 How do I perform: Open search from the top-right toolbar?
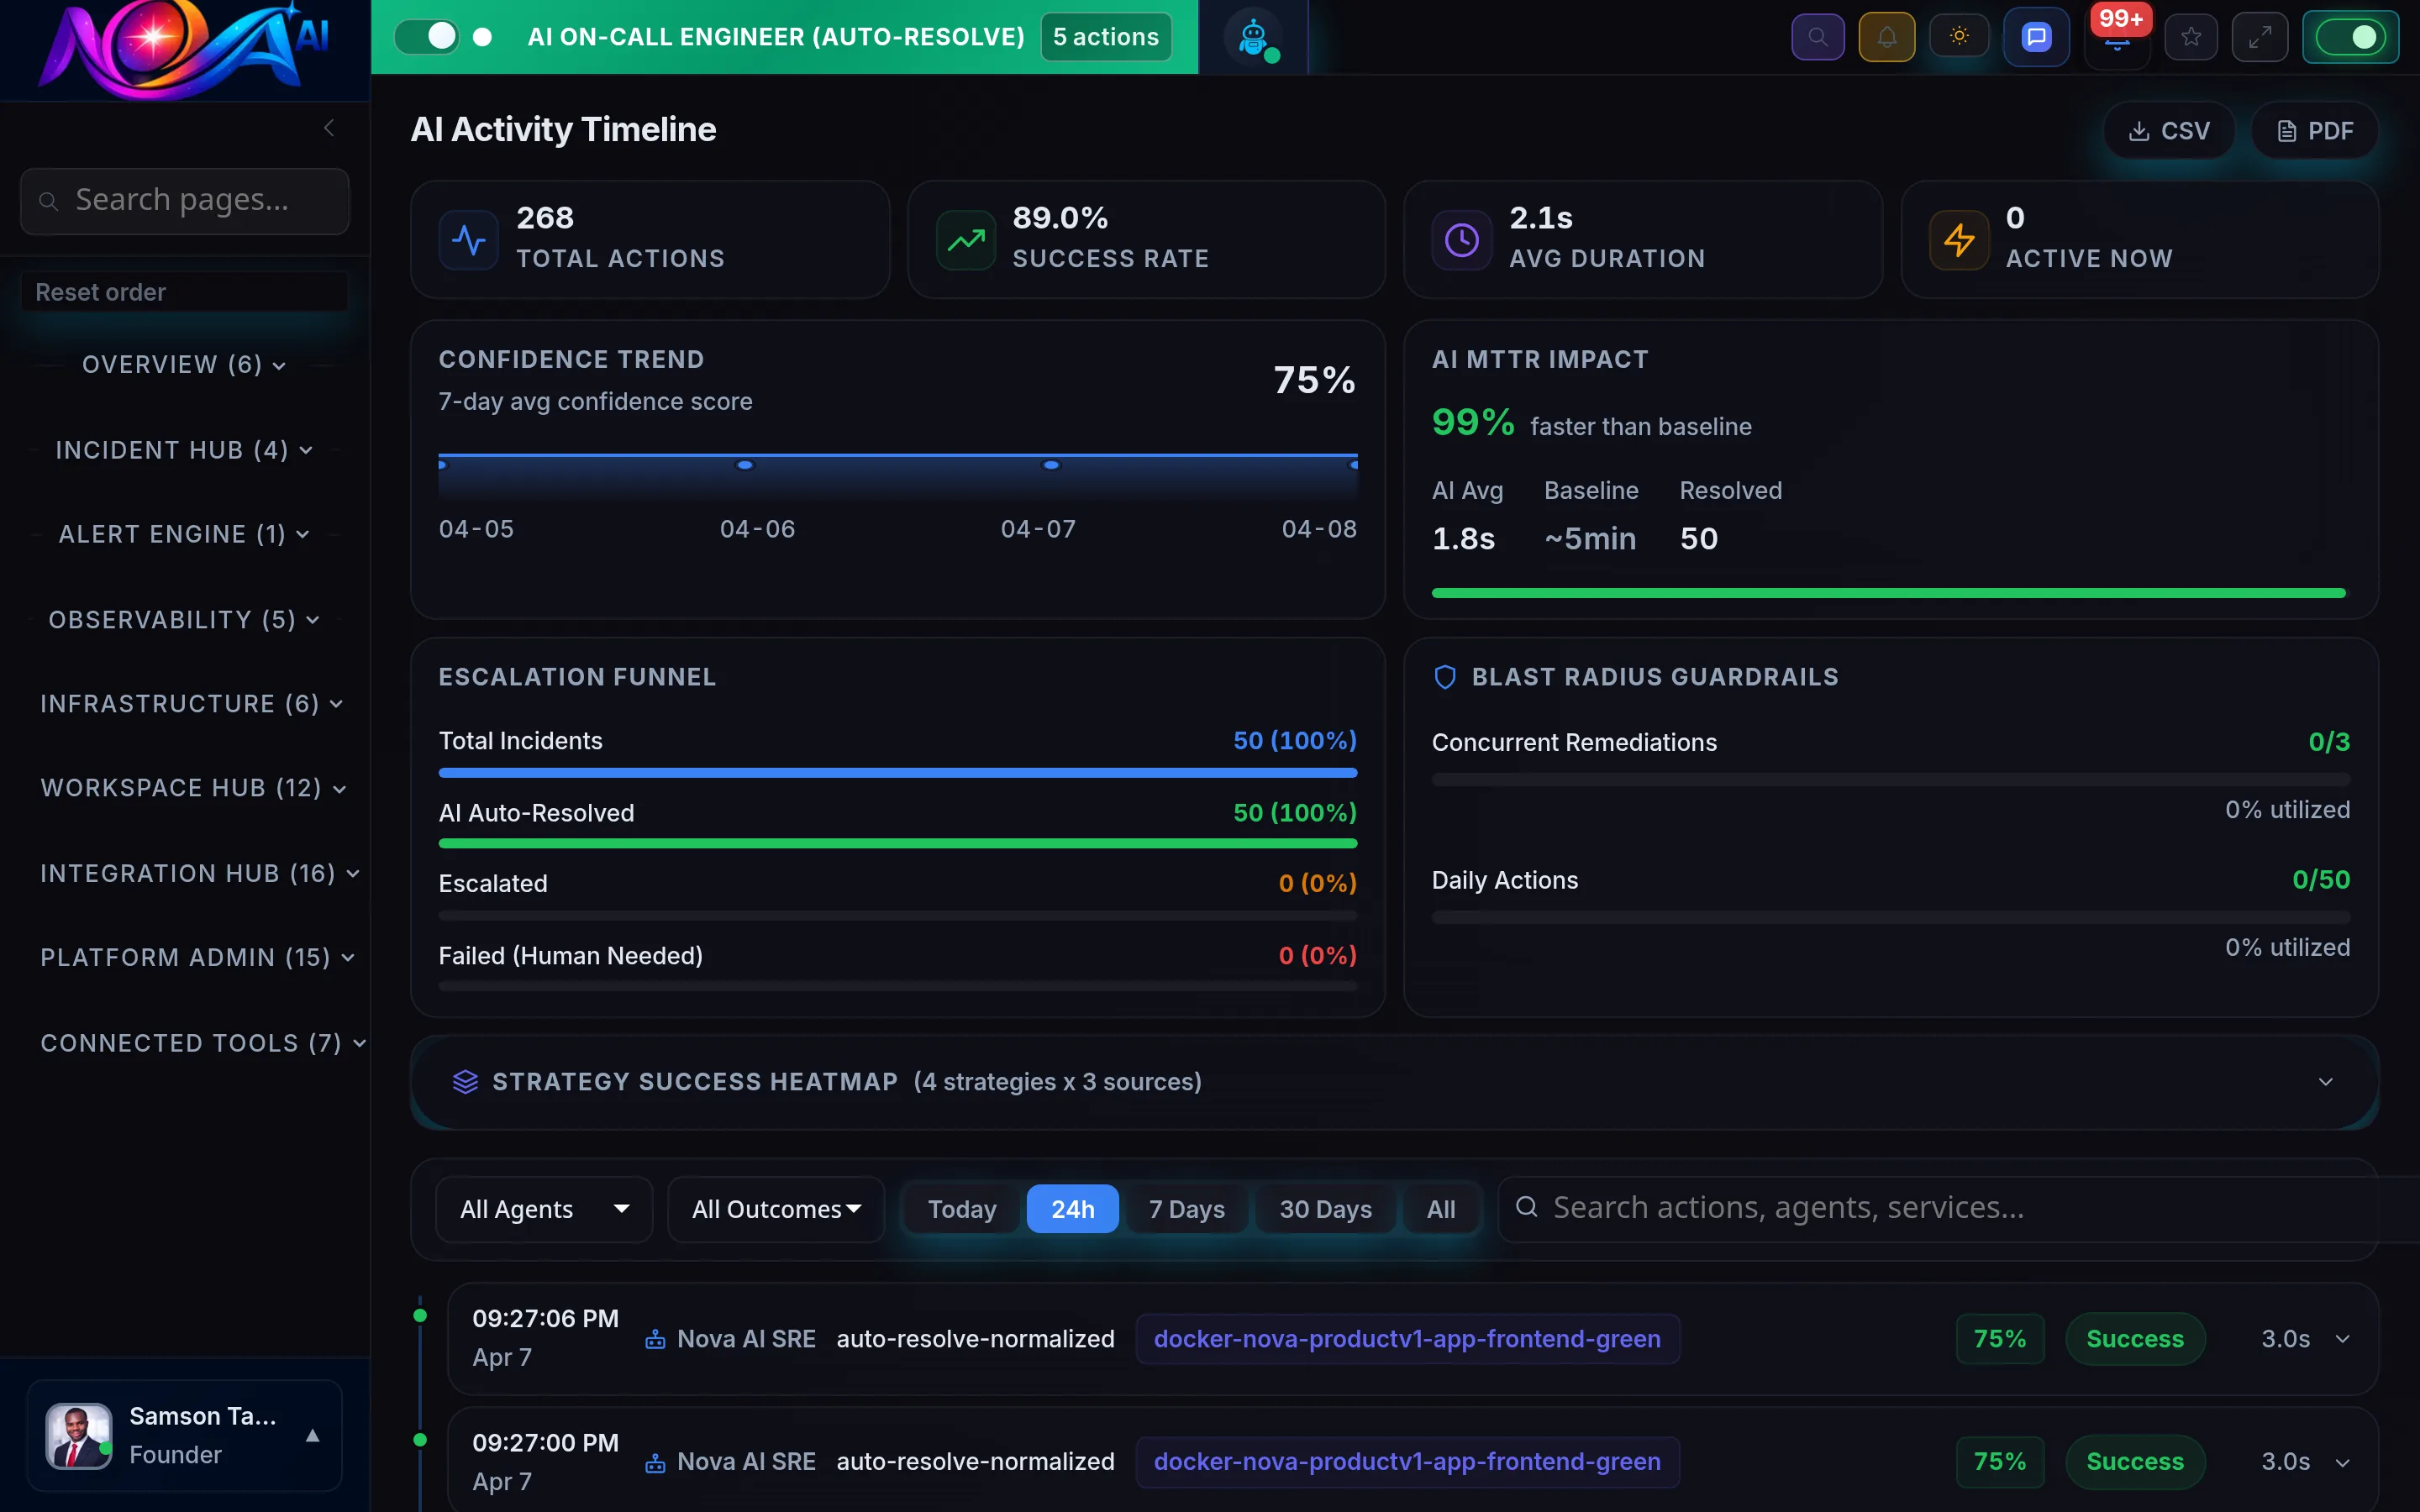[x=1818, y=36]
